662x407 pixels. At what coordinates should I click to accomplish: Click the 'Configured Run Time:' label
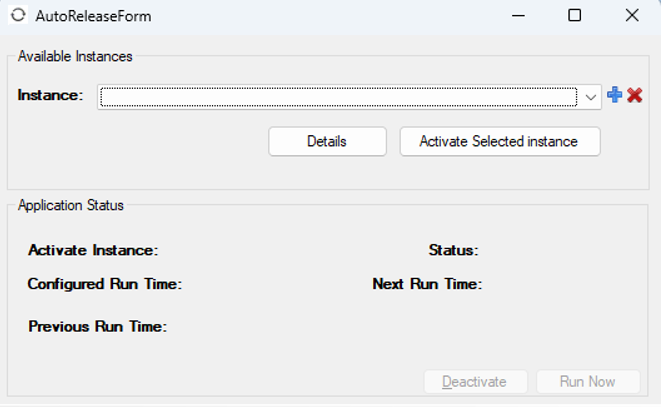pos(105,284)
